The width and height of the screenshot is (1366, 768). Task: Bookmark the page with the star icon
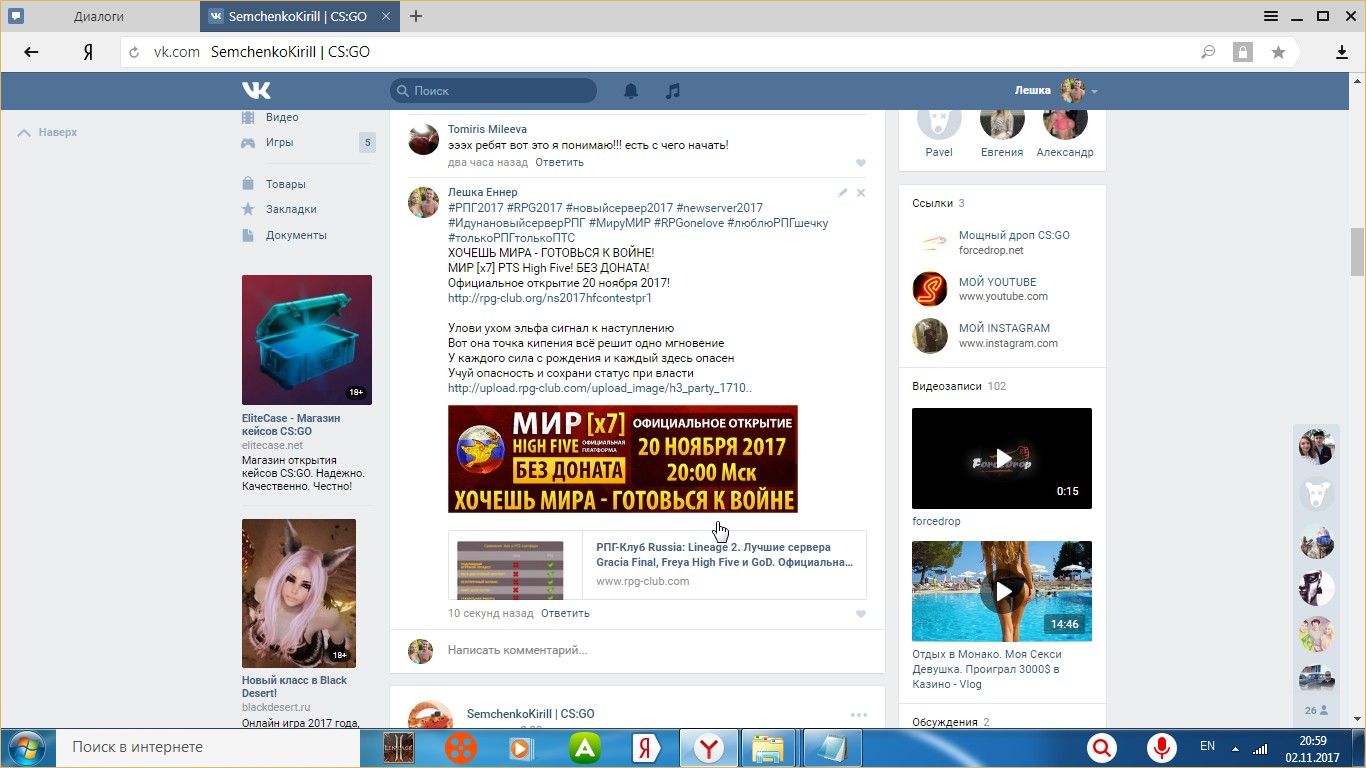click(x=1278, y=52)
